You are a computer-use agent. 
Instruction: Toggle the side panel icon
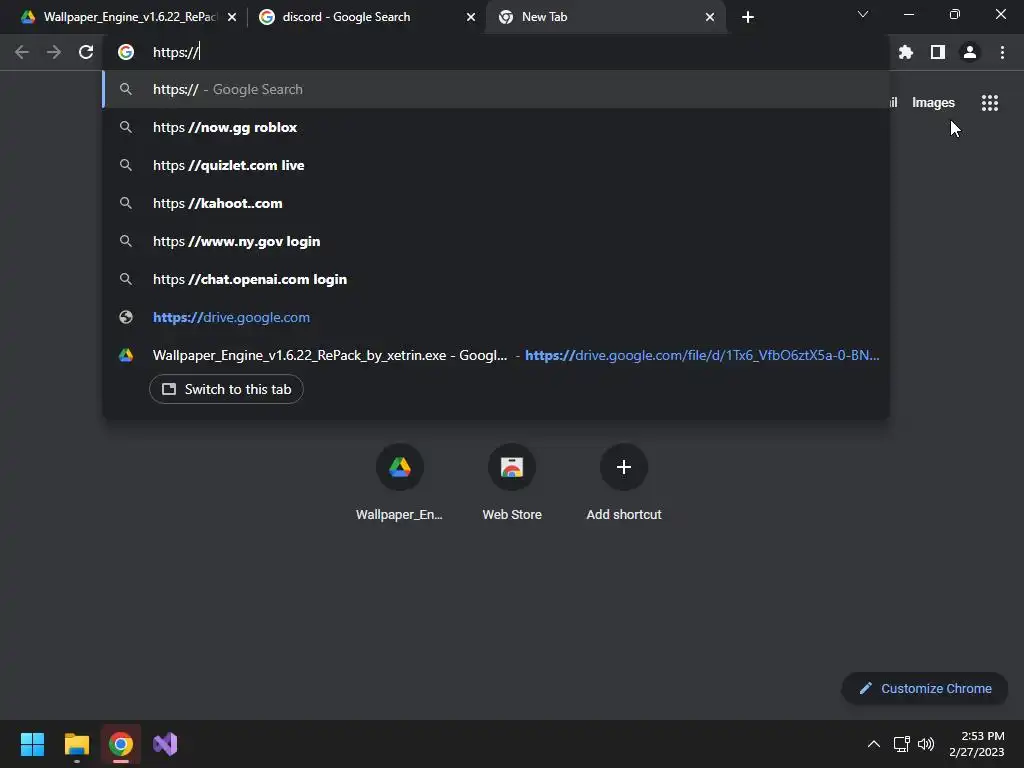(x=938, y=52)
